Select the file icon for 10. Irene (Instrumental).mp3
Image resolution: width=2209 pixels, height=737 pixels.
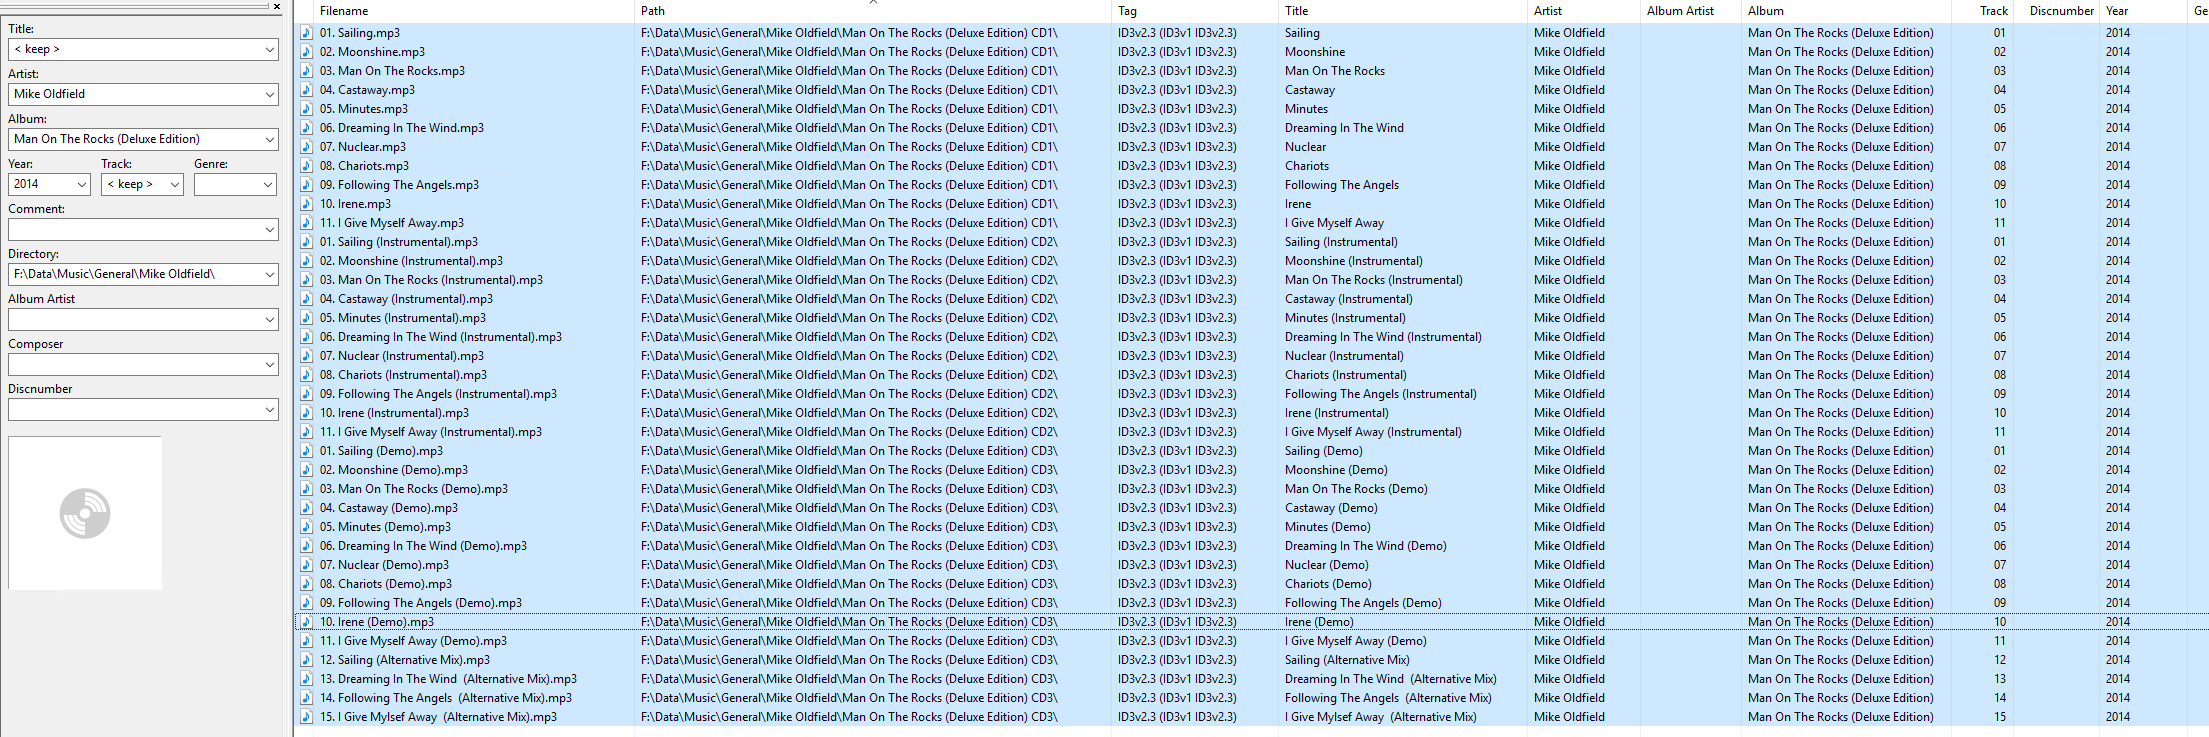click(306, 413)
